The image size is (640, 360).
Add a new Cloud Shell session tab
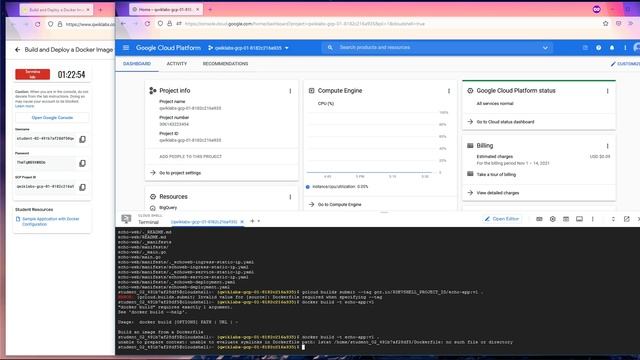click(252, 221)
